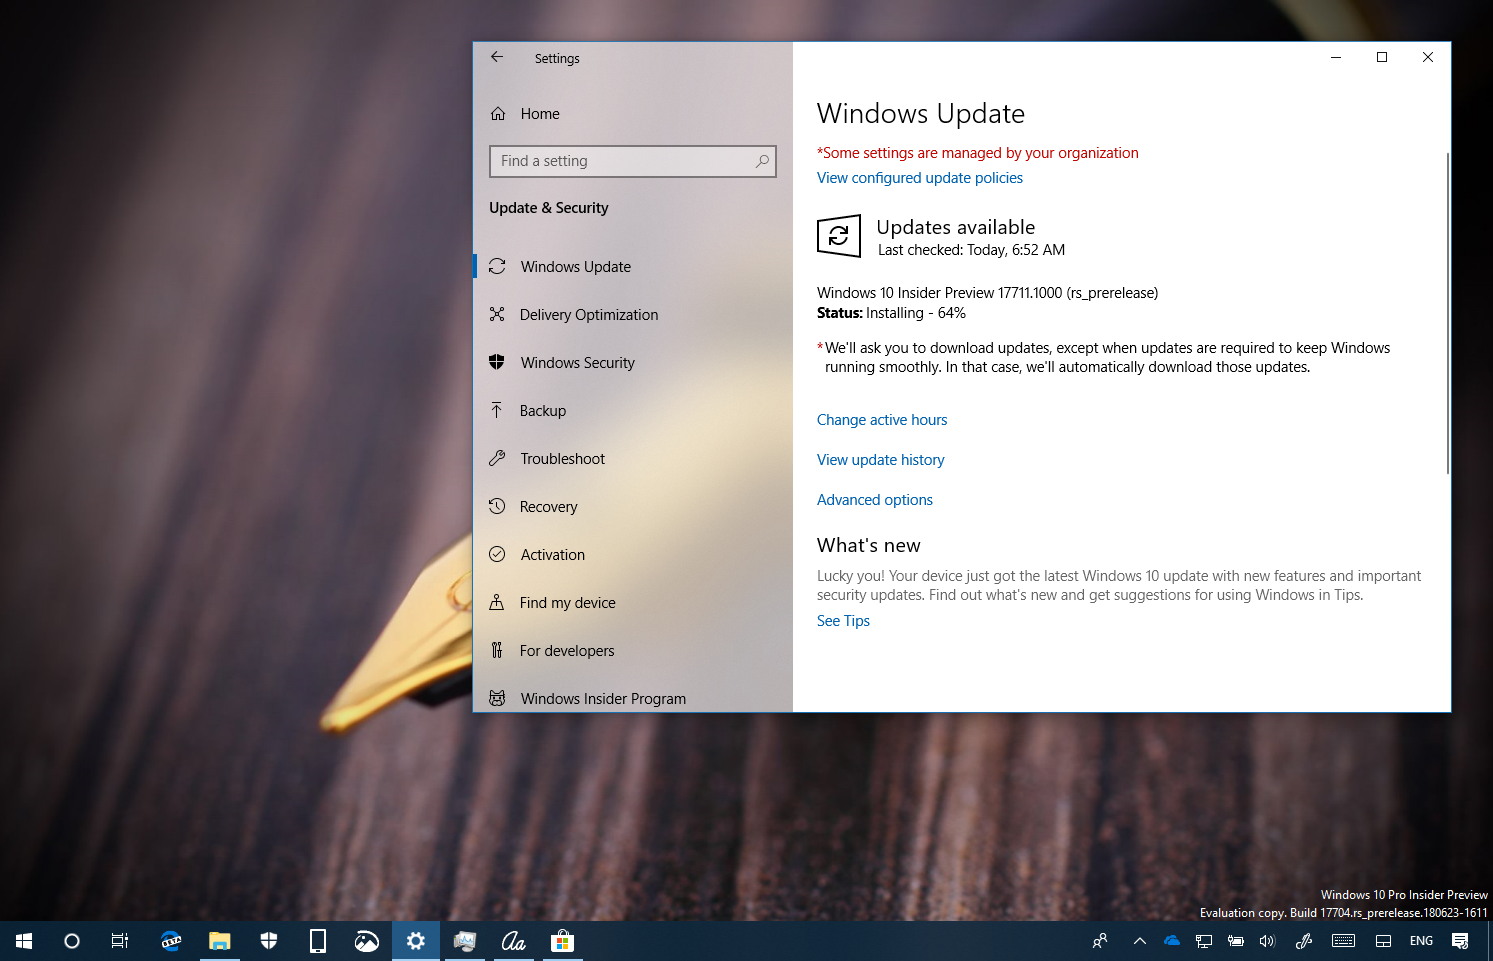Viewport: 1493px width, 961px height.
Task: Open Microsoft Store from the taskbar
Action: [563, 940]
